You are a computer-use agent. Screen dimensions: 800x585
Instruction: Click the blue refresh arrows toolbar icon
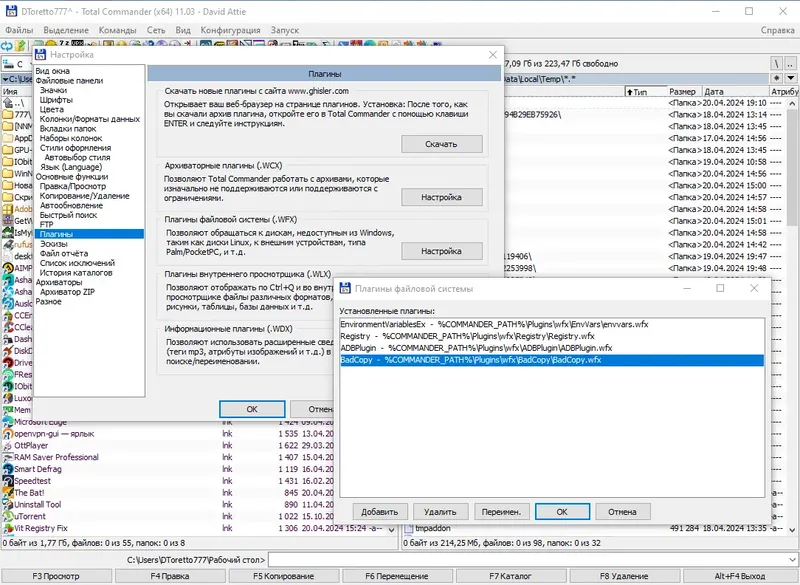click(x=7, y=46)
